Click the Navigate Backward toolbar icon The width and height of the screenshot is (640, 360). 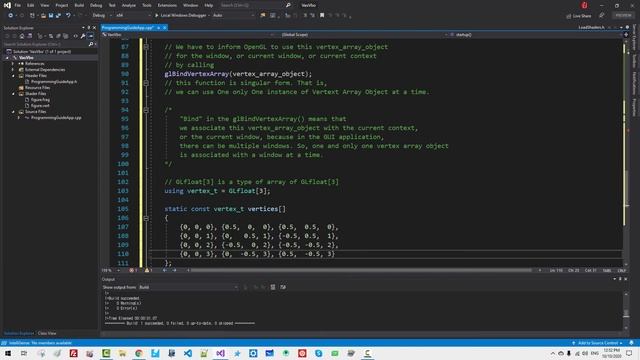(10, 16)
